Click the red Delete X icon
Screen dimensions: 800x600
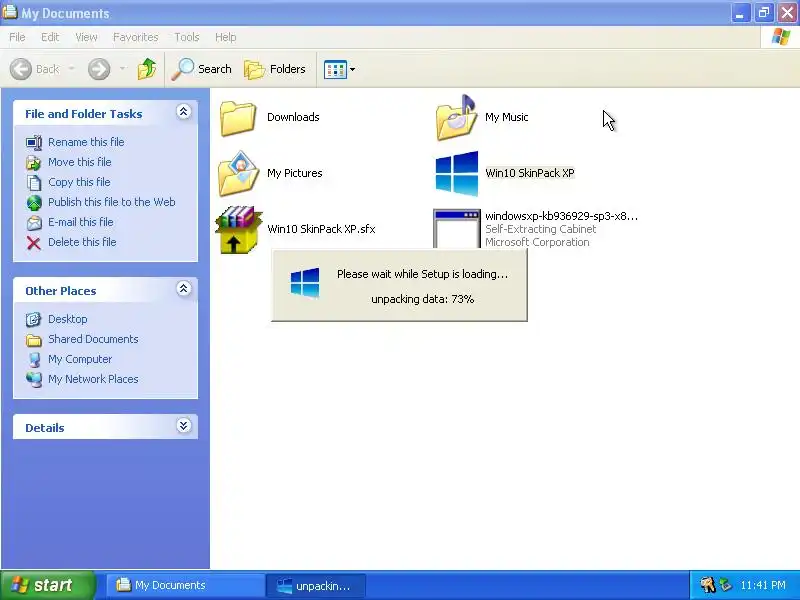pos(34,243)
